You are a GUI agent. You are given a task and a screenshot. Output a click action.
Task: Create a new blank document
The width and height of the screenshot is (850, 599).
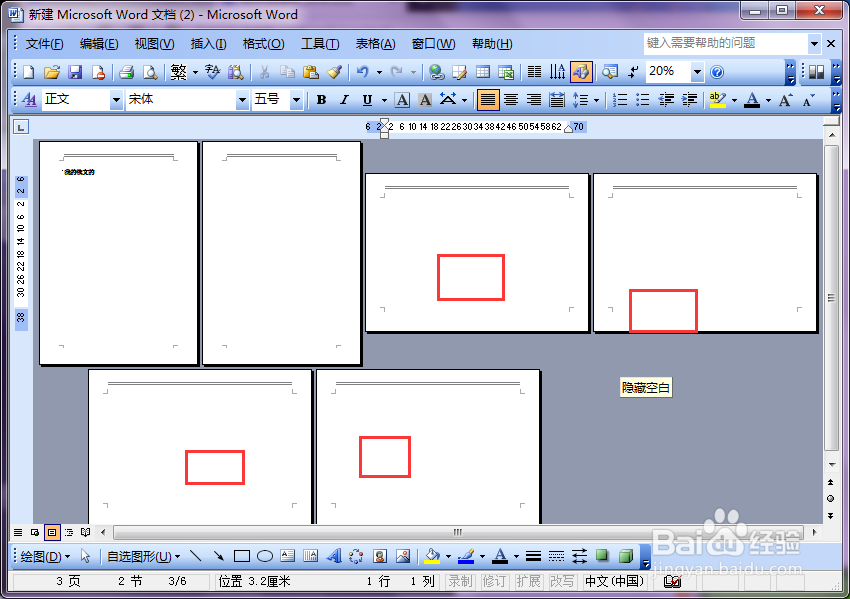[x=28, y=72]
